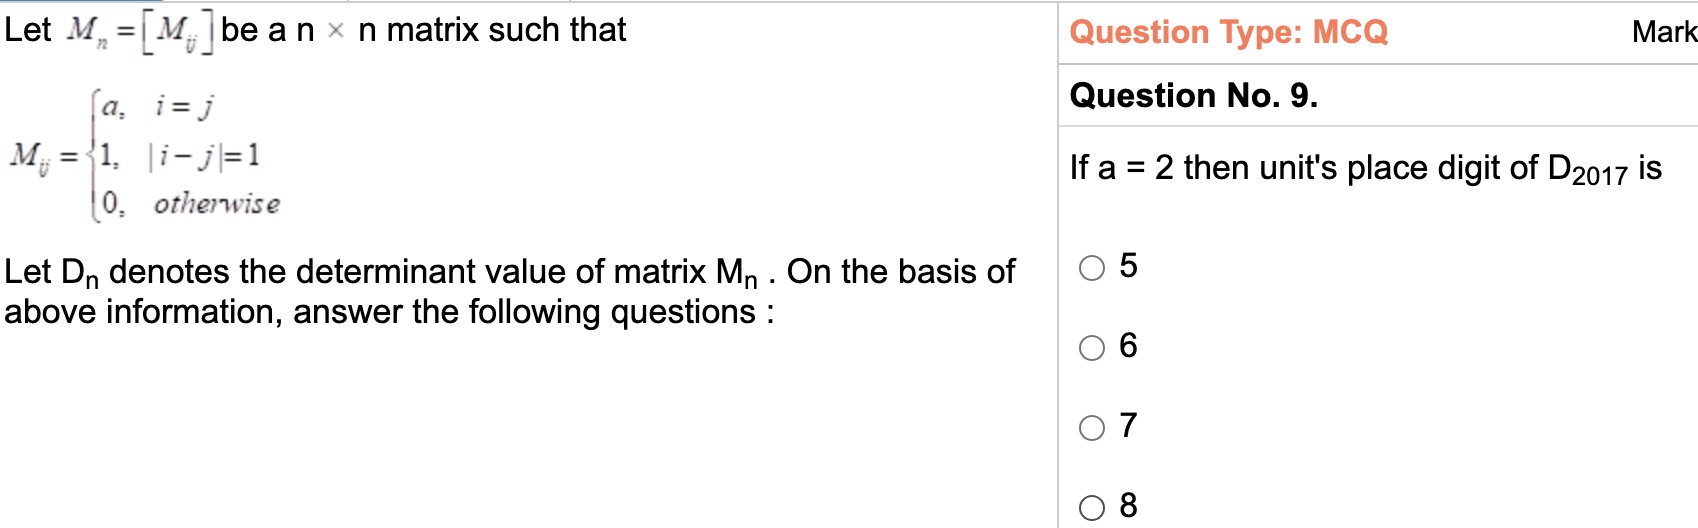
Task: Click the option label text "7"
Action: point(1128,426)
